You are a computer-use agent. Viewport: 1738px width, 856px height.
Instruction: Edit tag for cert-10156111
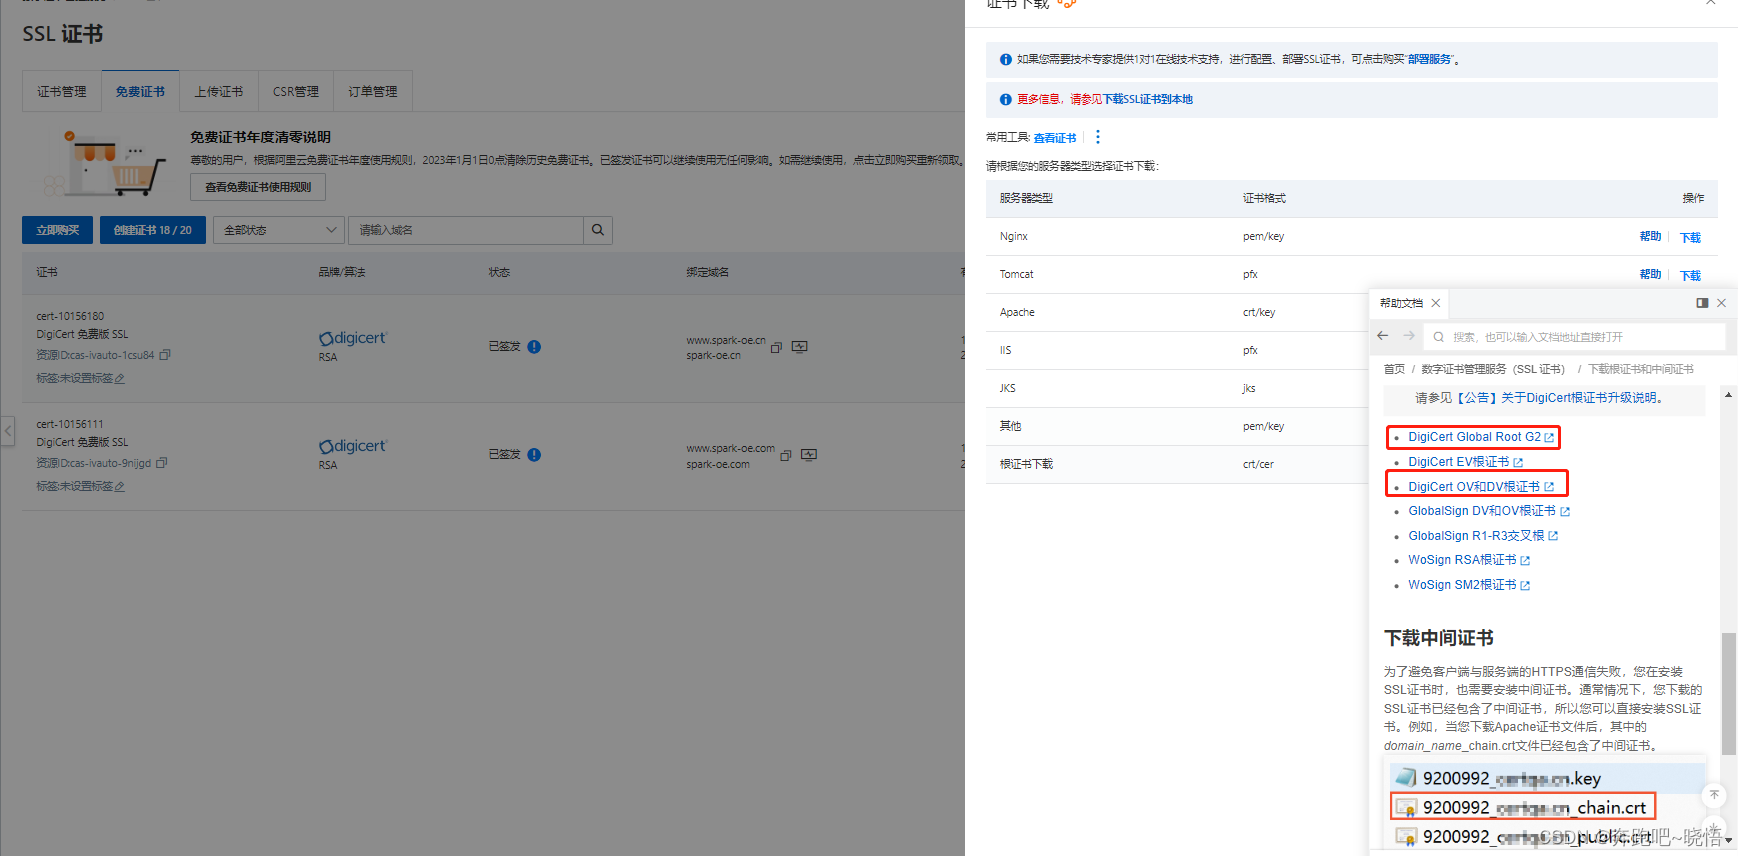(x=120, y=487)
